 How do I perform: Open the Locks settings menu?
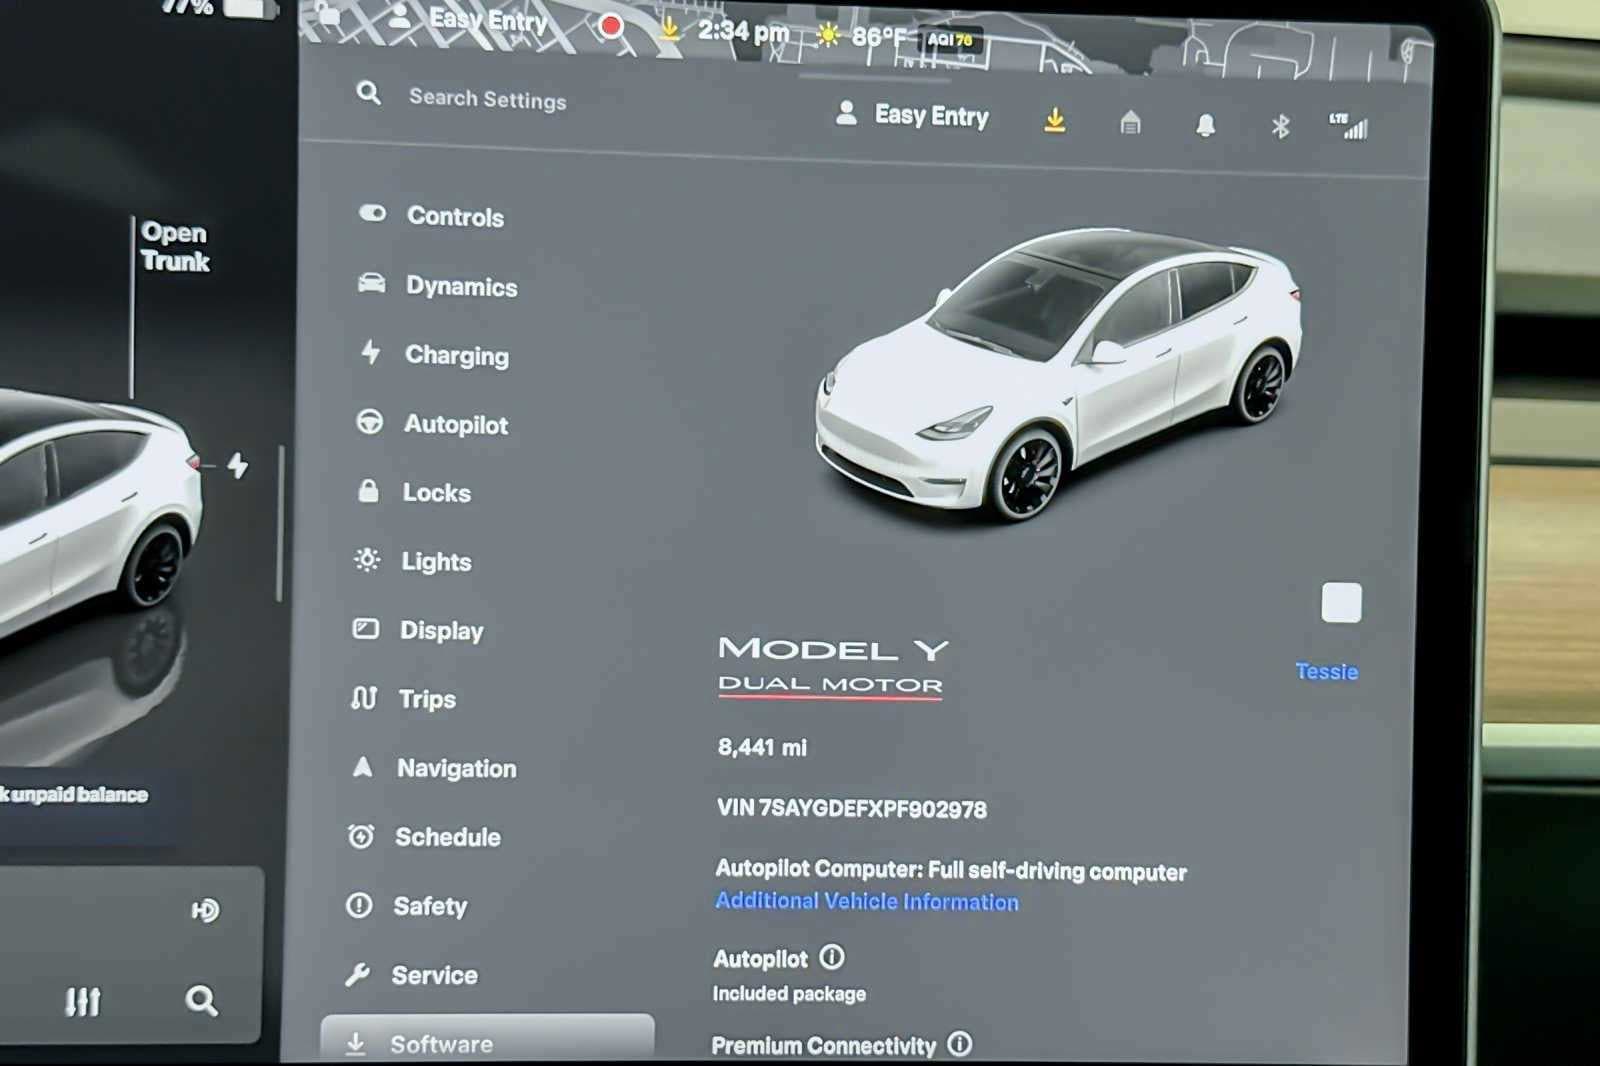(413, 492)
